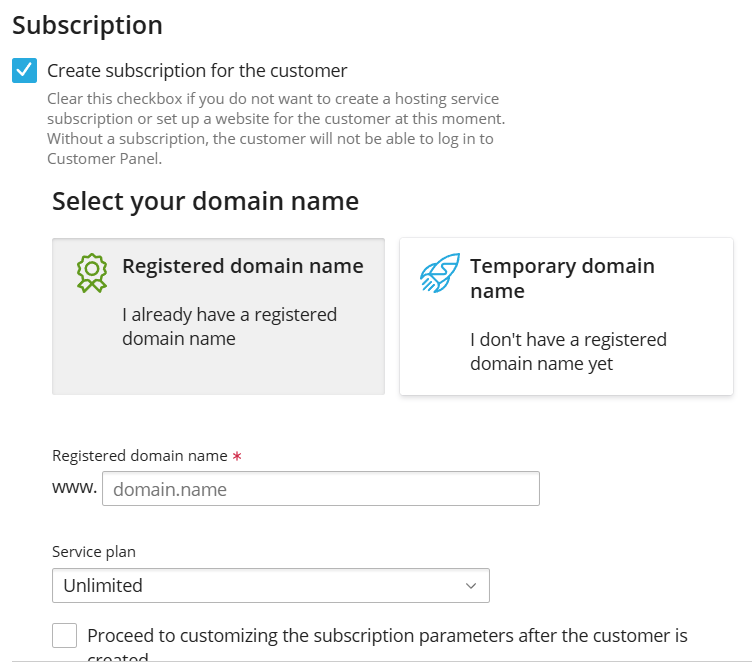The height and width of the screenshot is (662, 754).
Task: Click the 'Unlimited' text in the plan selector
Action: click(x=103, y=586)
